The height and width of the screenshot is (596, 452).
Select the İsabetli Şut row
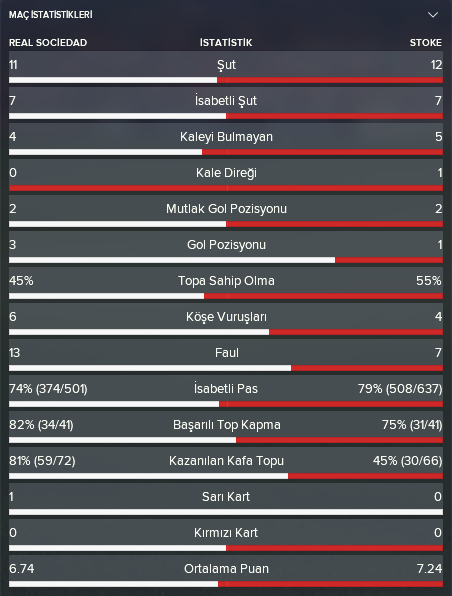[226, 104]
